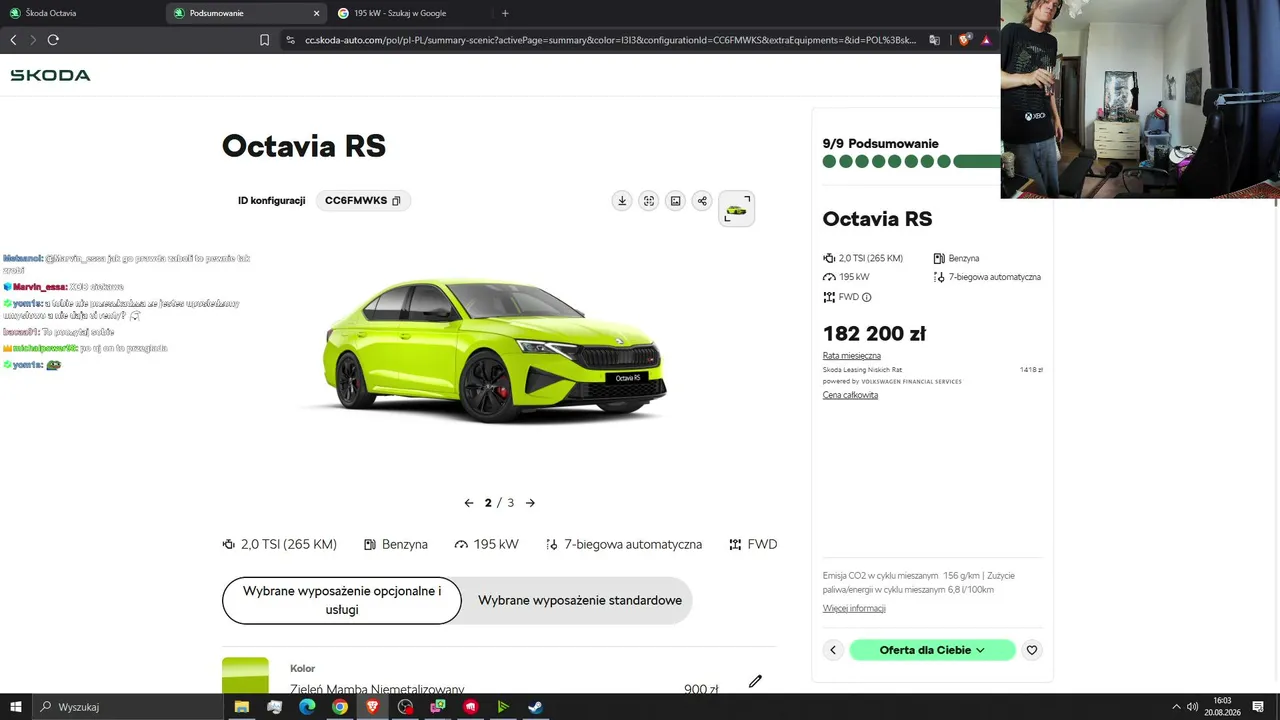Click the address bar URL
This screenshot has height=720, width=1280.
(x=610, y=40)
